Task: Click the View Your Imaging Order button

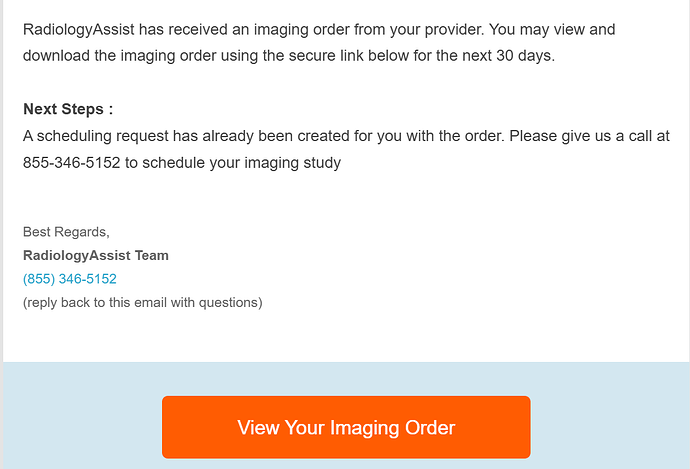Action: (346, 427)
